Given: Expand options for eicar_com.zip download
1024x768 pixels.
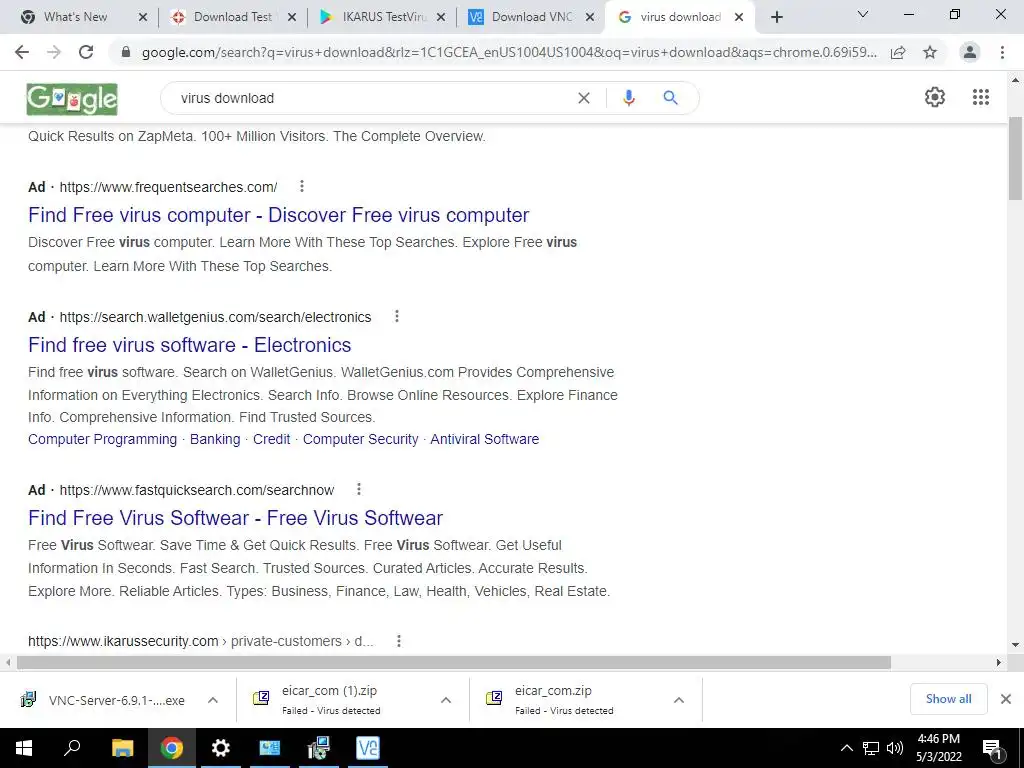Looking at the screenshot, I should 679,700.
